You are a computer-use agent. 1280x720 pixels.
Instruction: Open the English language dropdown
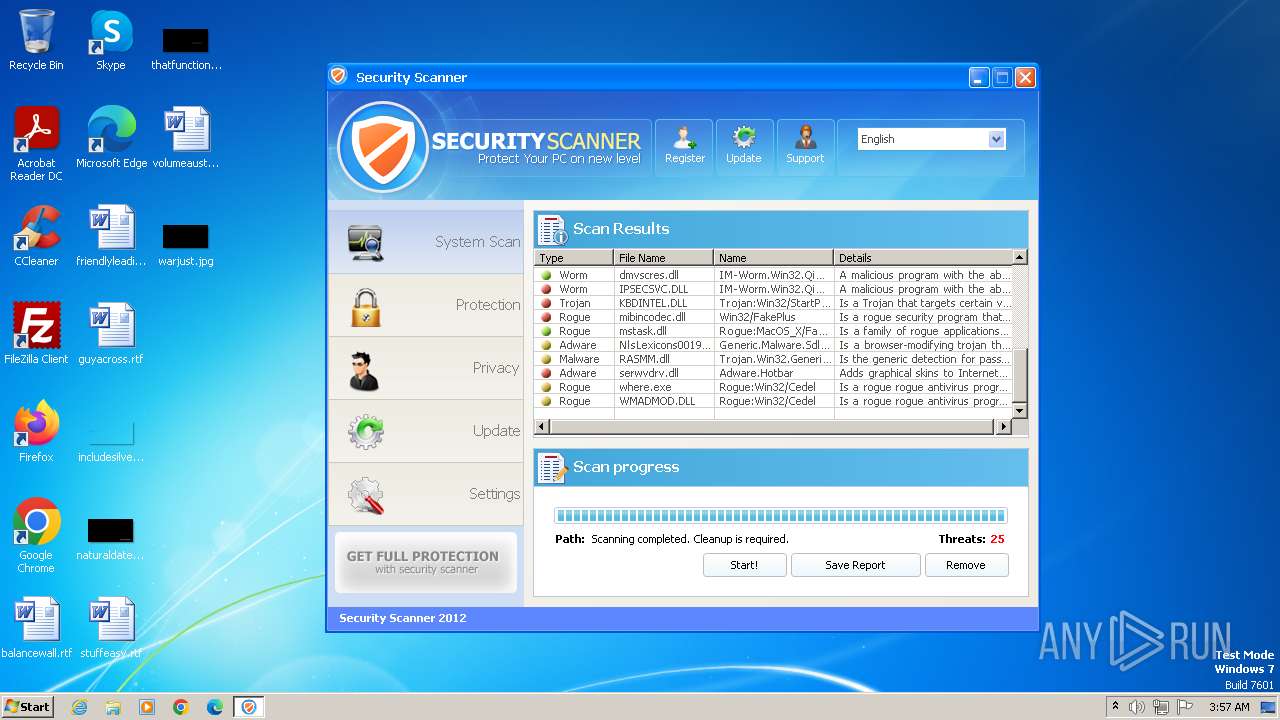(x=931, y=139)
